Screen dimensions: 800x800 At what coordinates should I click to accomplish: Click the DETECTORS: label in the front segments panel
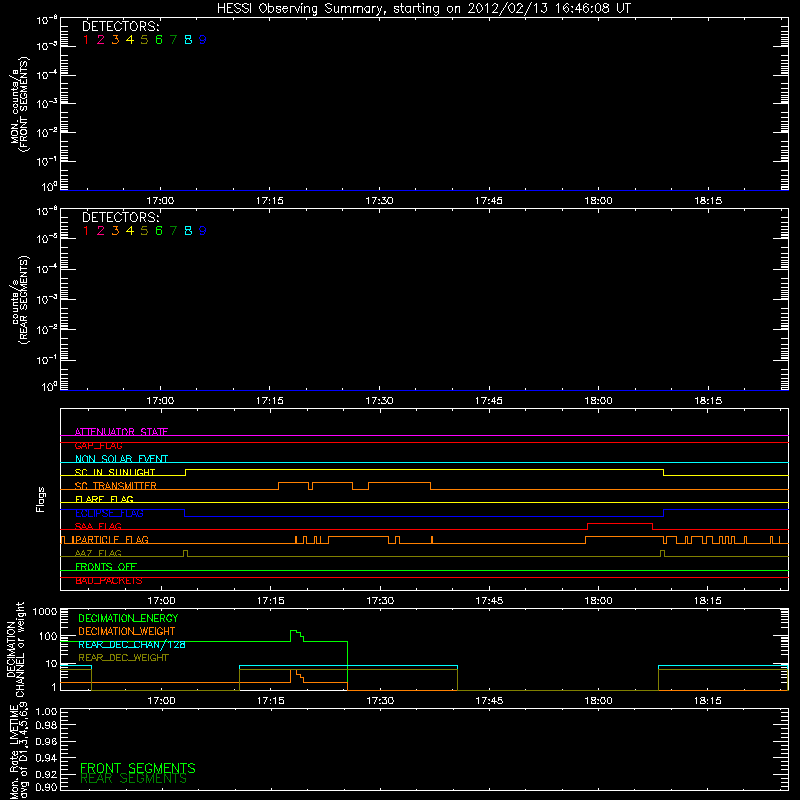click(121, 27)
